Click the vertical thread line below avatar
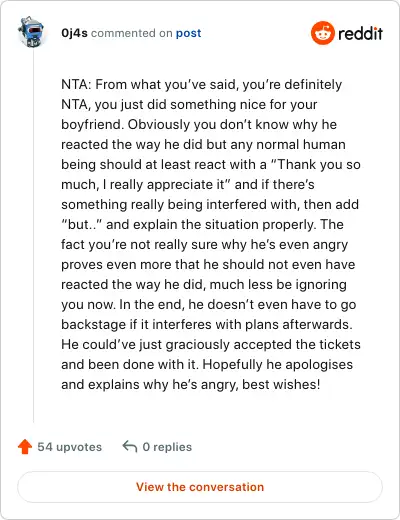 click(33, 235)
